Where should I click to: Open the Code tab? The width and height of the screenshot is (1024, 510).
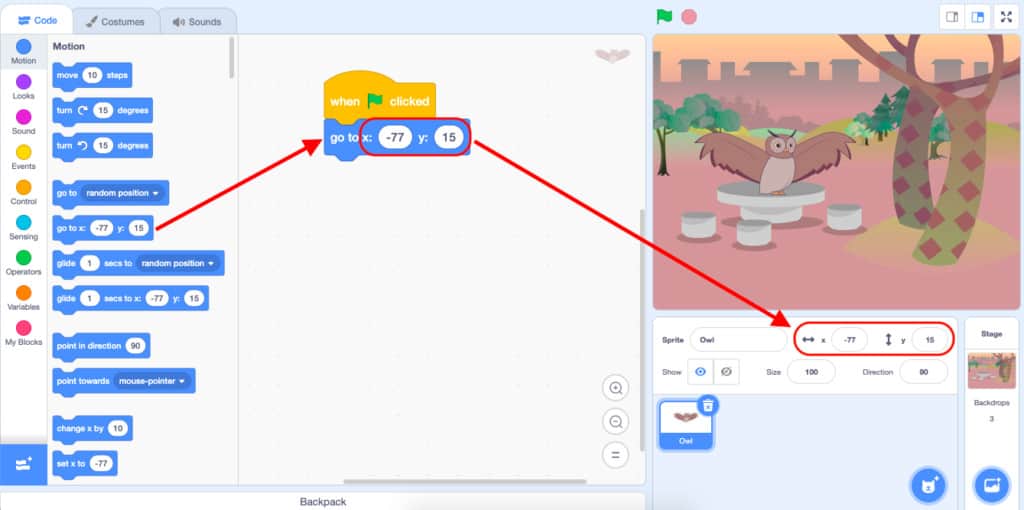click(x=37, y=20)
